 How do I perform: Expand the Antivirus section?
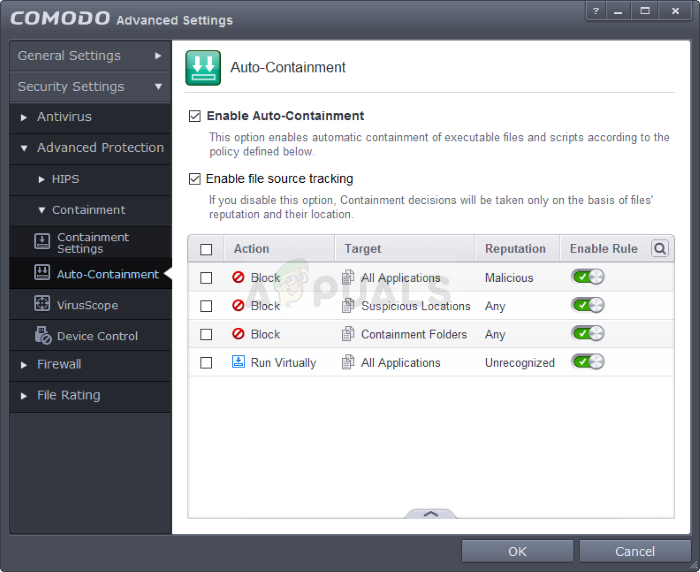[24, 117]
